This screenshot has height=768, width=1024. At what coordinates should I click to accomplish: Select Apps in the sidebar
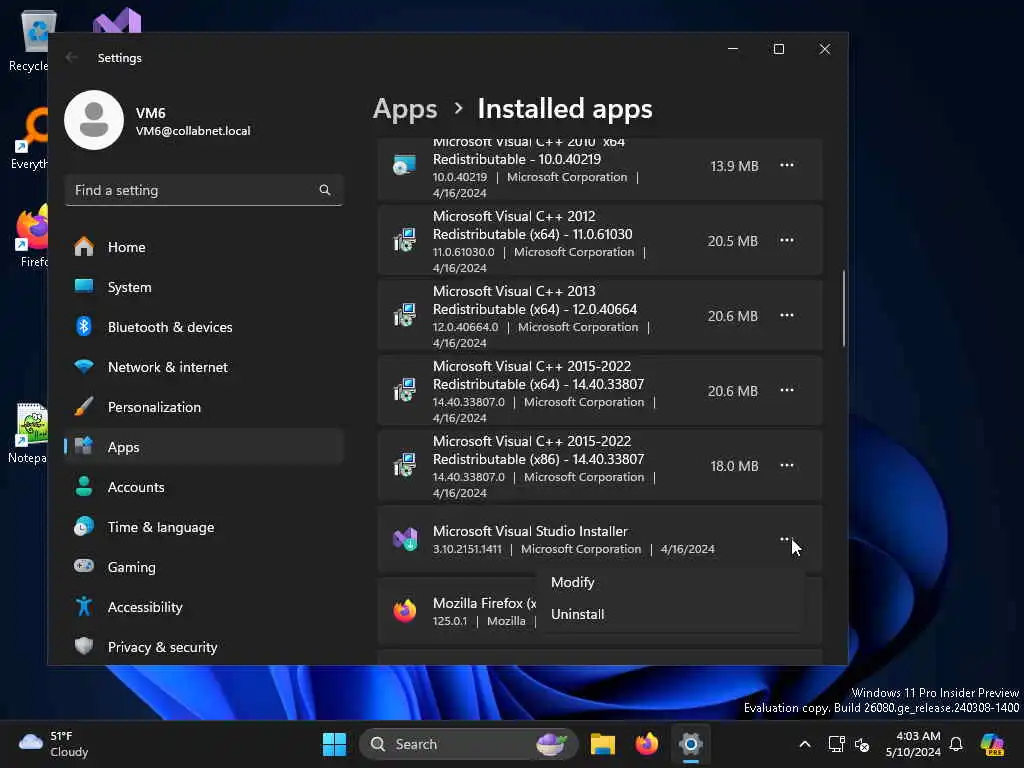pos(204,447)
